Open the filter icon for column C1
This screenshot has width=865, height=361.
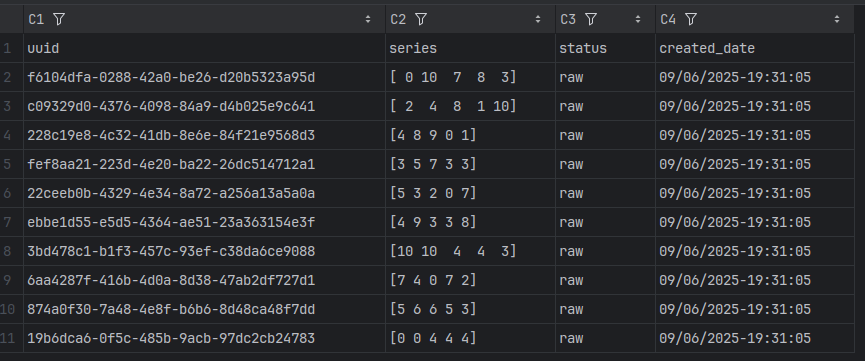pyautogui.click(x=59, y=19)
